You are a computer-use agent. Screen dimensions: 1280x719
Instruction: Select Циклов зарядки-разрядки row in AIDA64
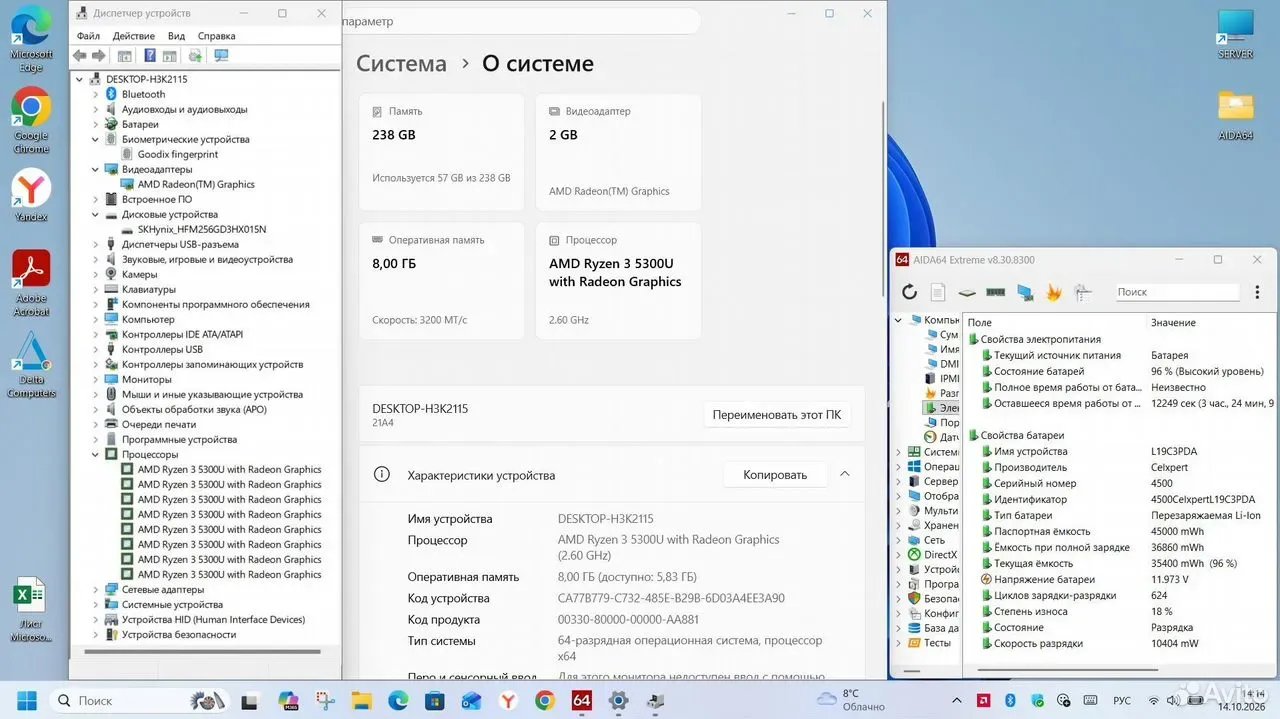point(1120,595)
